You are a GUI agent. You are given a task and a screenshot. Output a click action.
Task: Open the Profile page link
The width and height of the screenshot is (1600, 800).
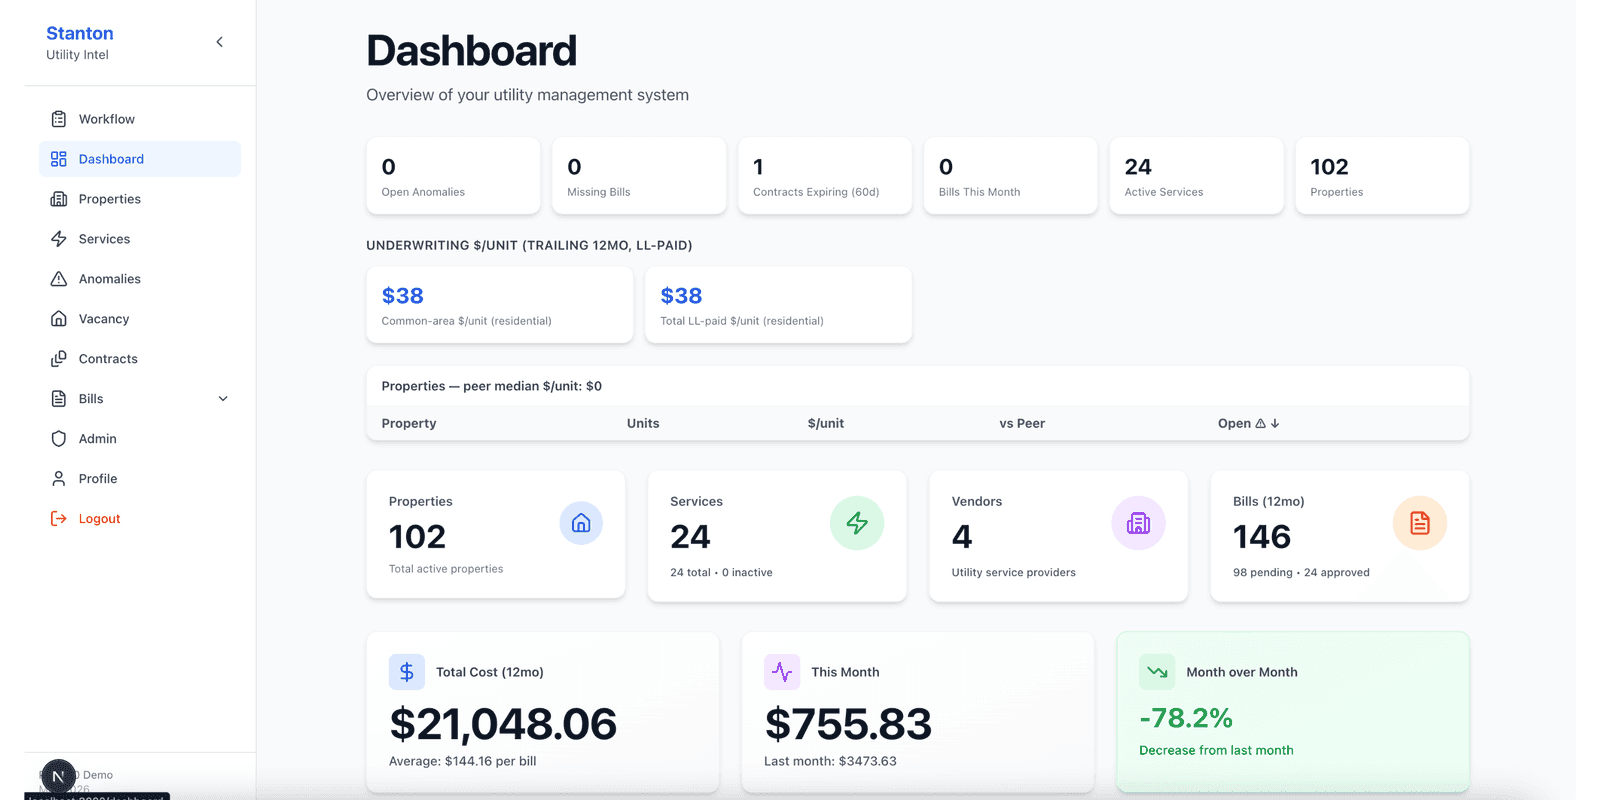click(140, 479)
